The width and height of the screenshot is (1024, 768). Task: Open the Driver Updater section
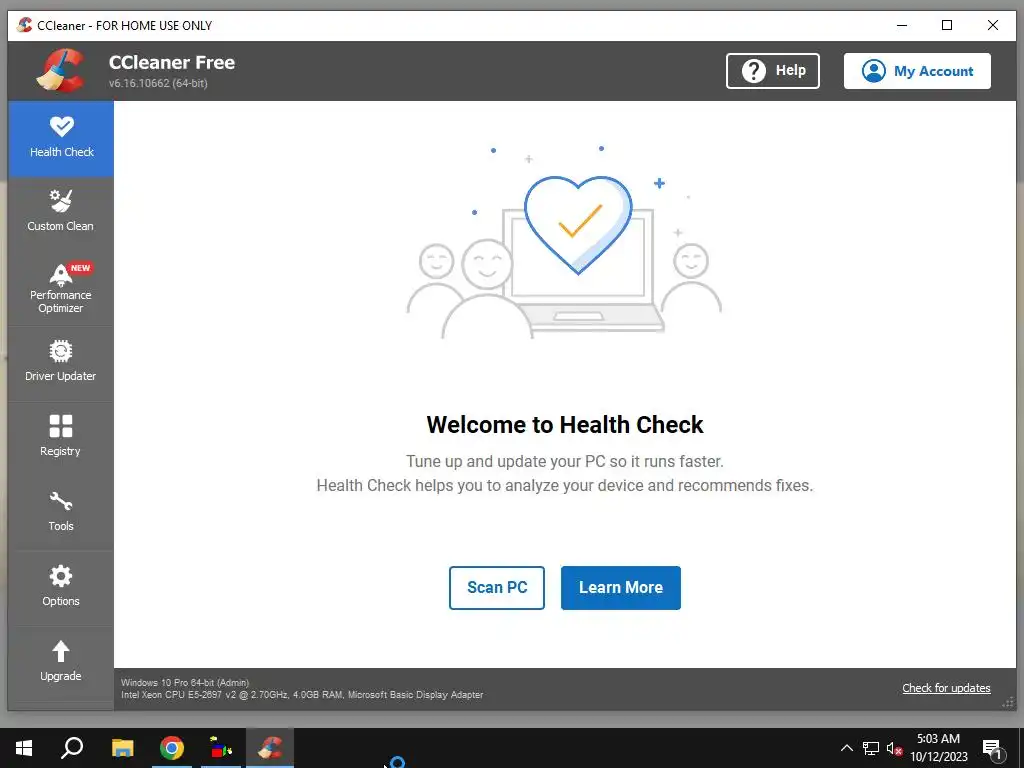point(61,361)
